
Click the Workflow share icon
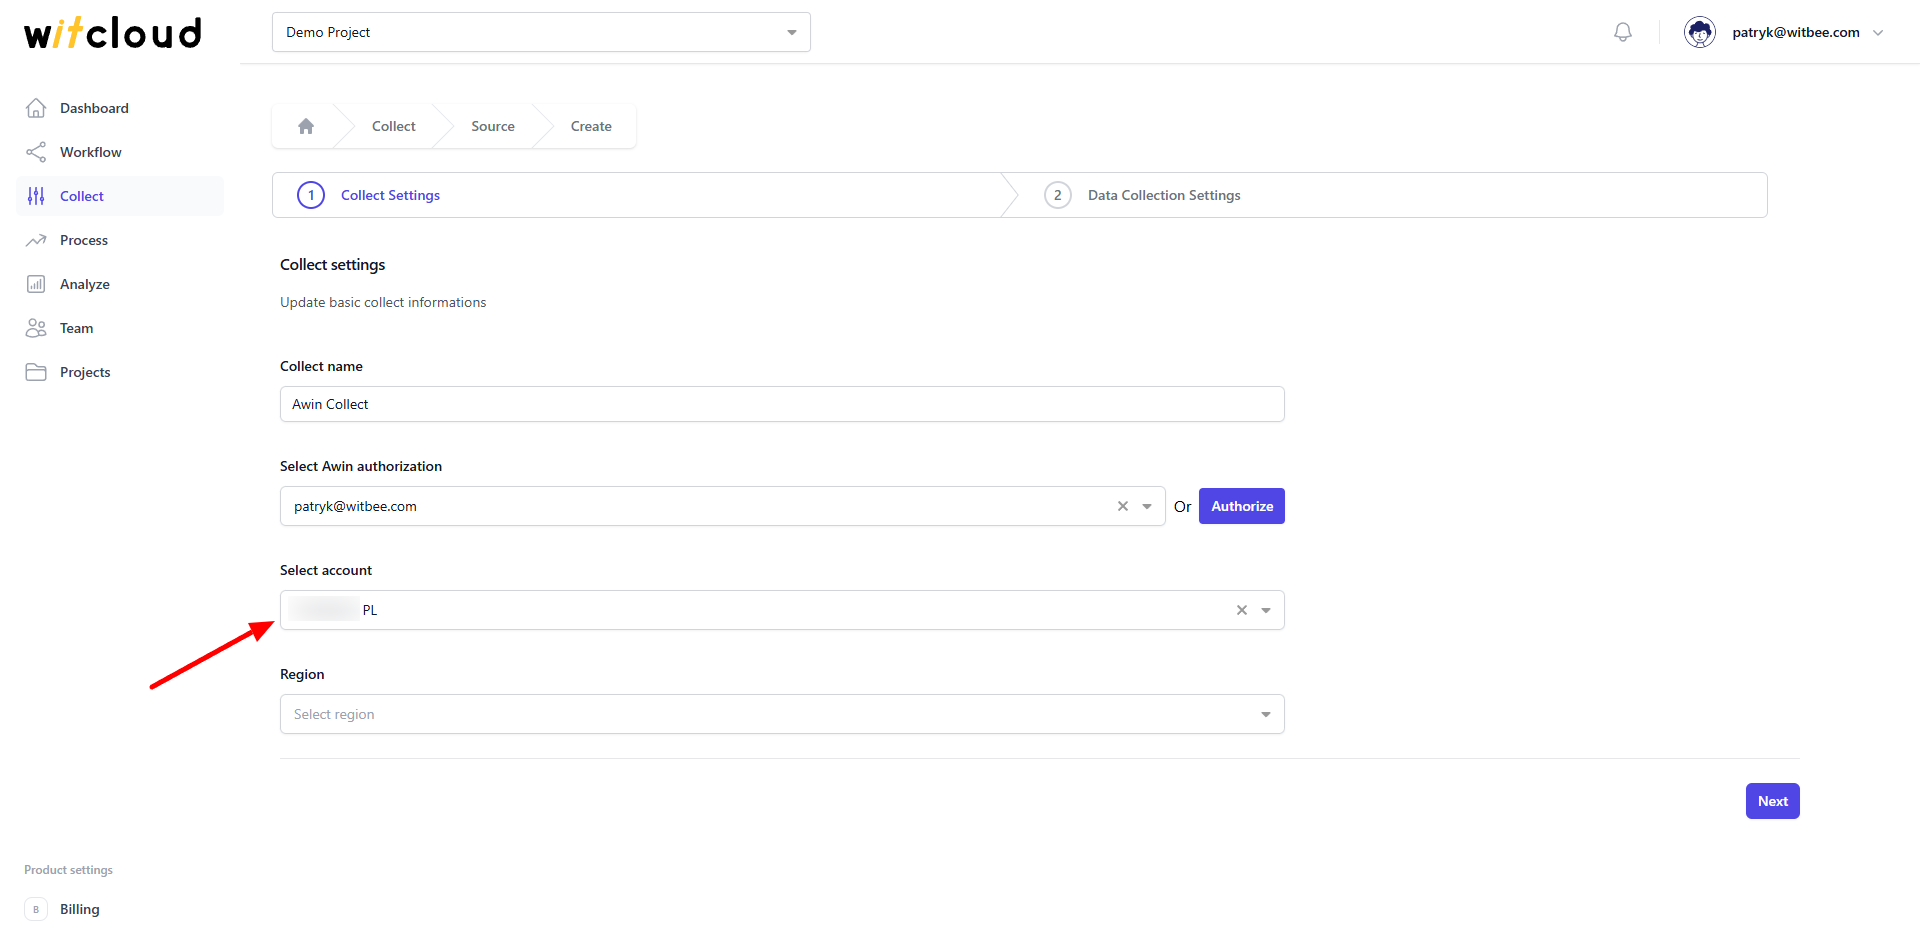[x=36, y=152]
